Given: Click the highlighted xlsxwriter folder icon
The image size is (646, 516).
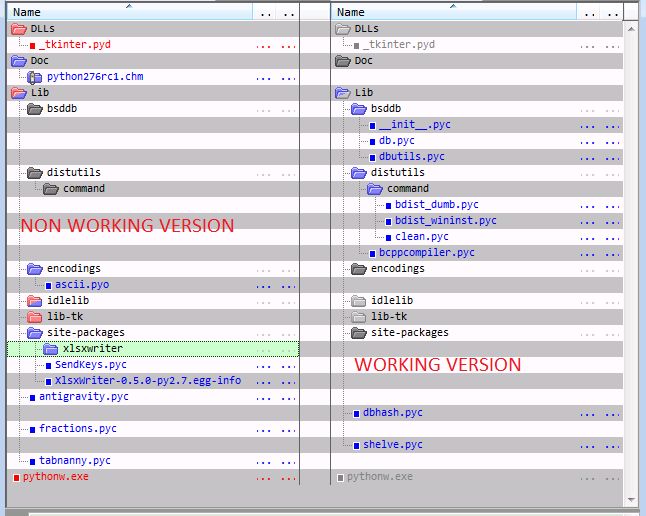Looking at the screenshot, I should 51,349.
